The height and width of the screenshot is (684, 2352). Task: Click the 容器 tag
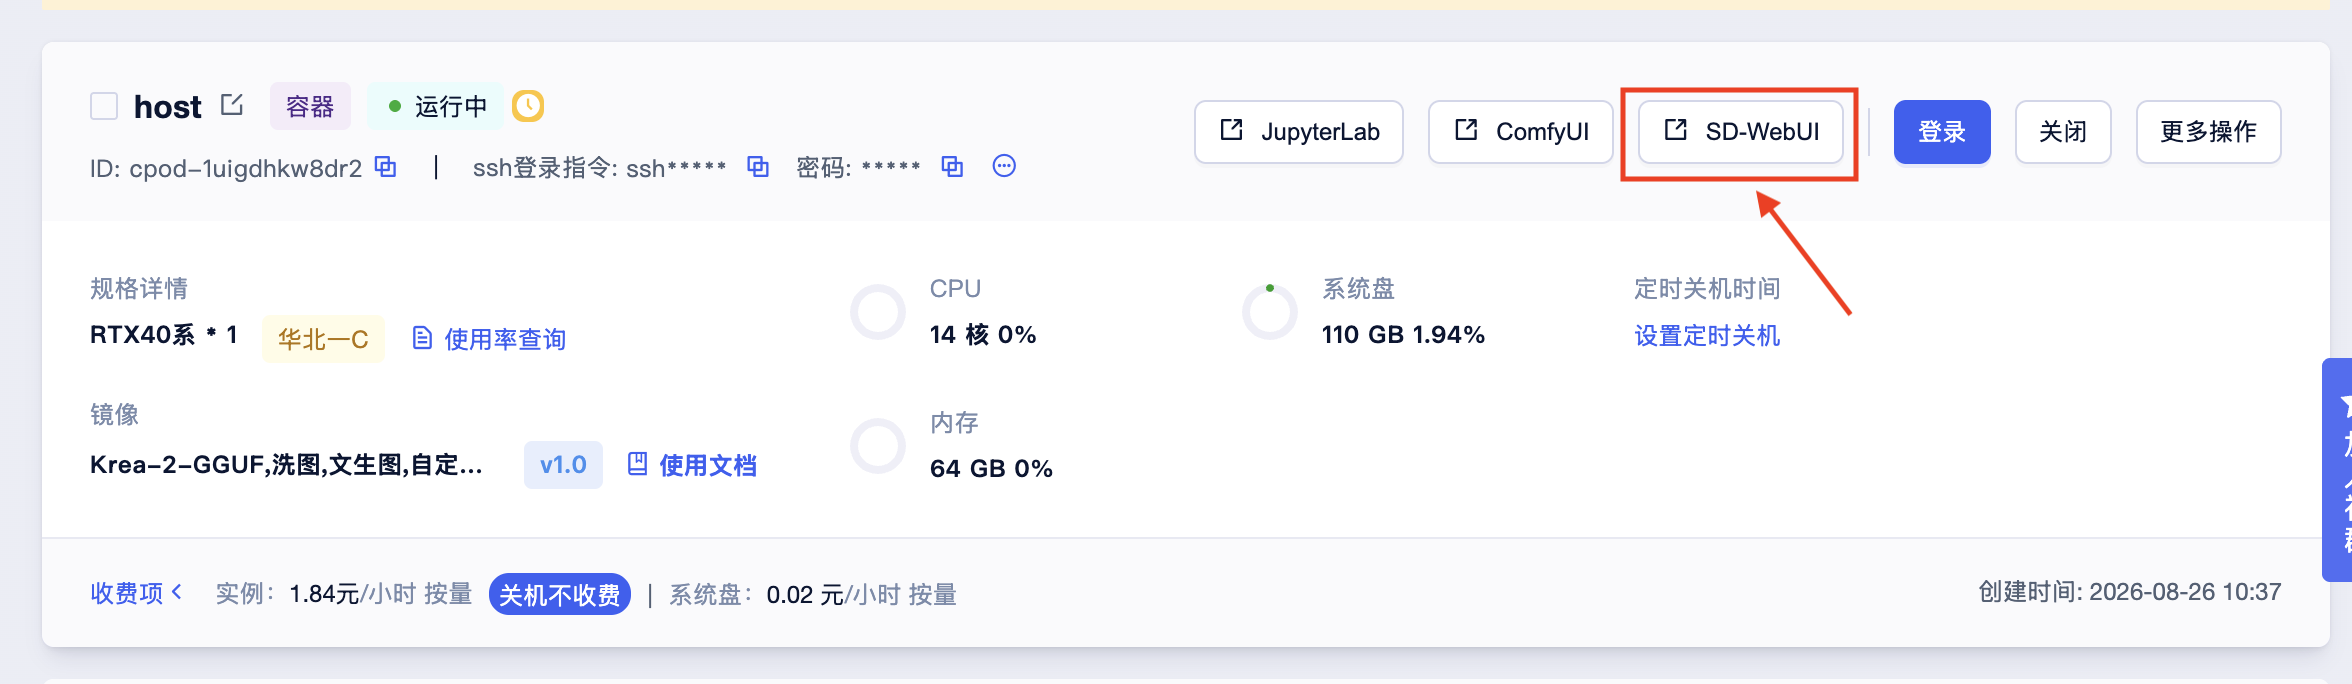click(310, 106)
